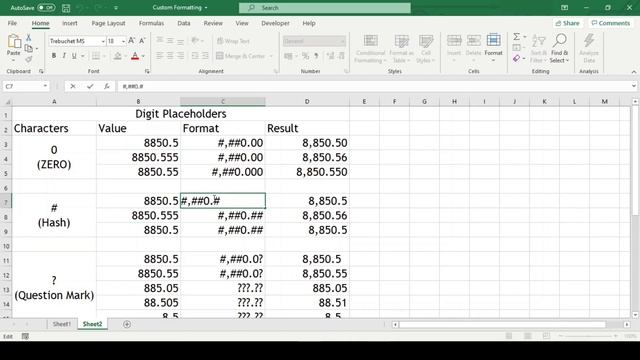Cancel the edit with the X button

pyautogui.click(x=73, y=86)
